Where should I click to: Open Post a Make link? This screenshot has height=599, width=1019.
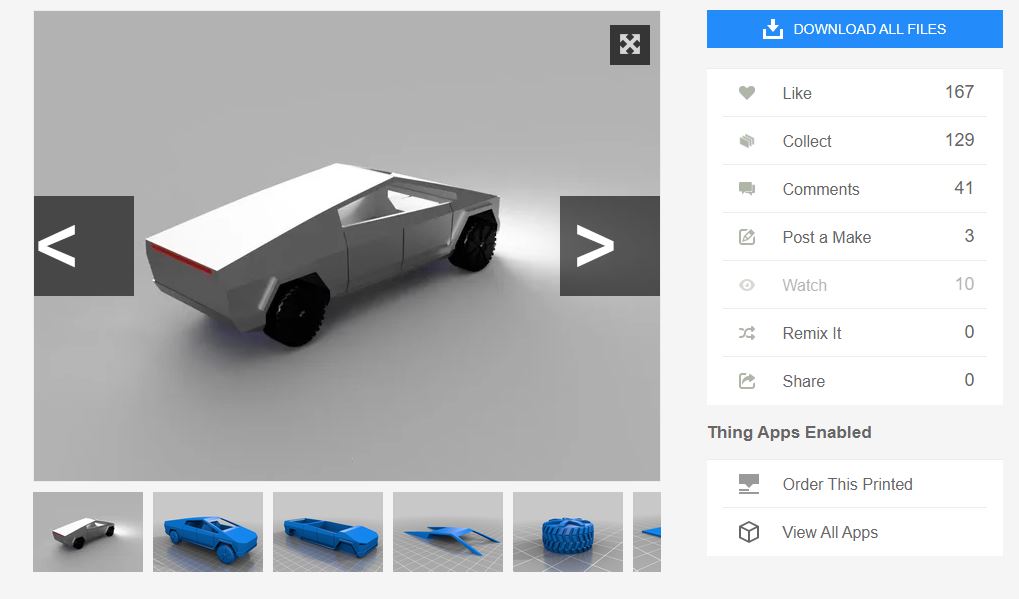click(827, 238)
